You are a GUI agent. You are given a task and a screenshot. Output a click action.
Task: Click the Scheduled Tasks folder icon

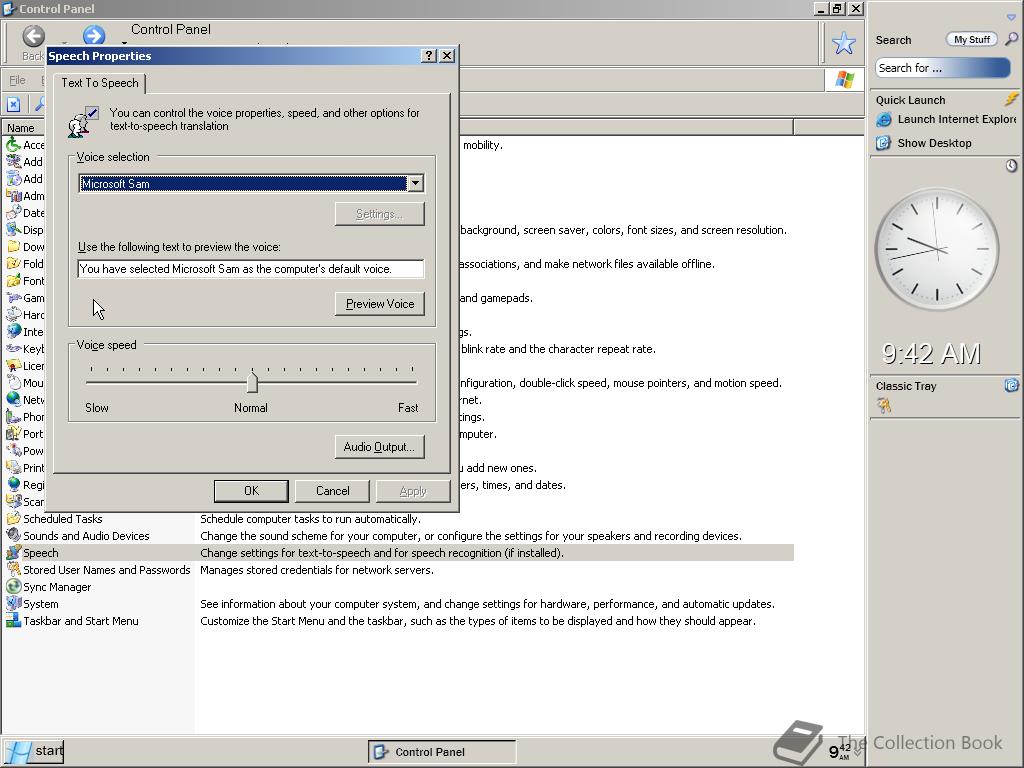[x=13, y=519]
